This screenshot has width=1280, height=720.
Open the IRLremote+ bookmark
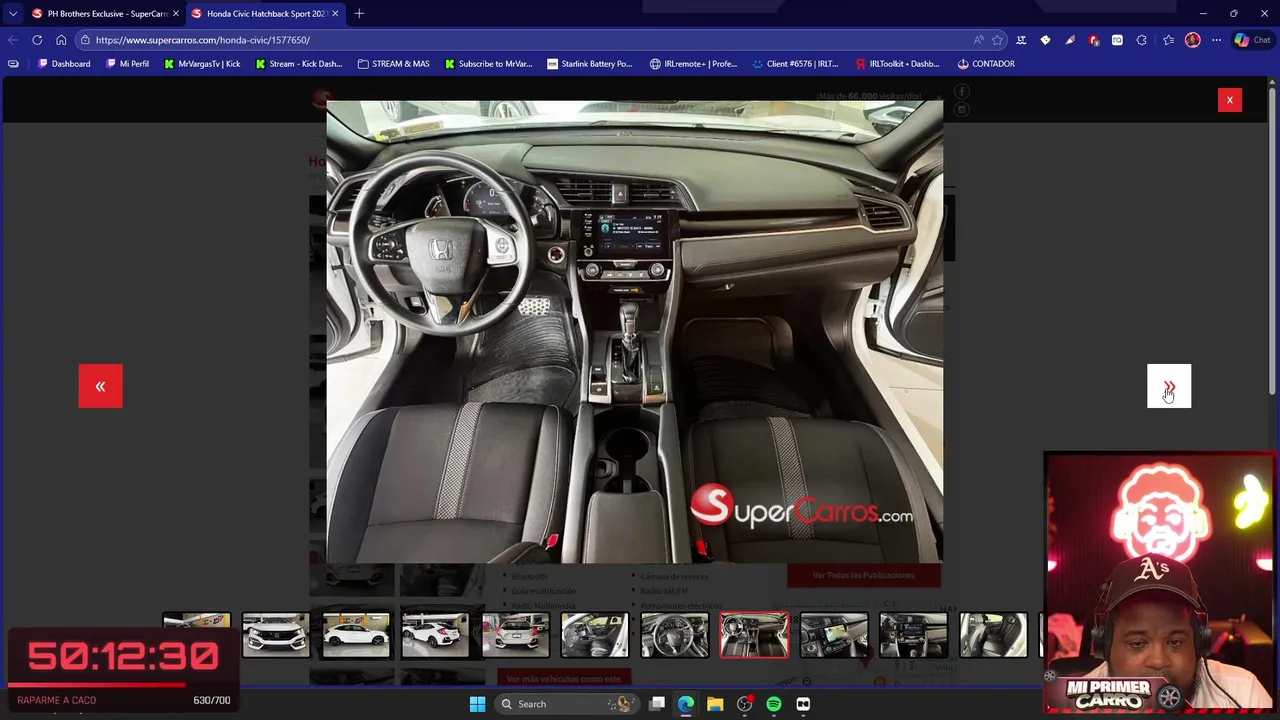[693, 64]
